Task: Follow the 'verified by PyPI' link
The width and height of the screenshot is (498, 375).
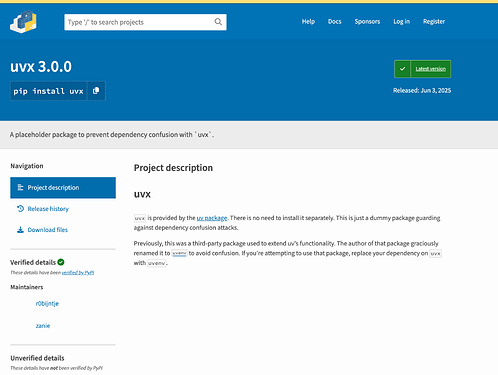Action: [x=78, y=273]
